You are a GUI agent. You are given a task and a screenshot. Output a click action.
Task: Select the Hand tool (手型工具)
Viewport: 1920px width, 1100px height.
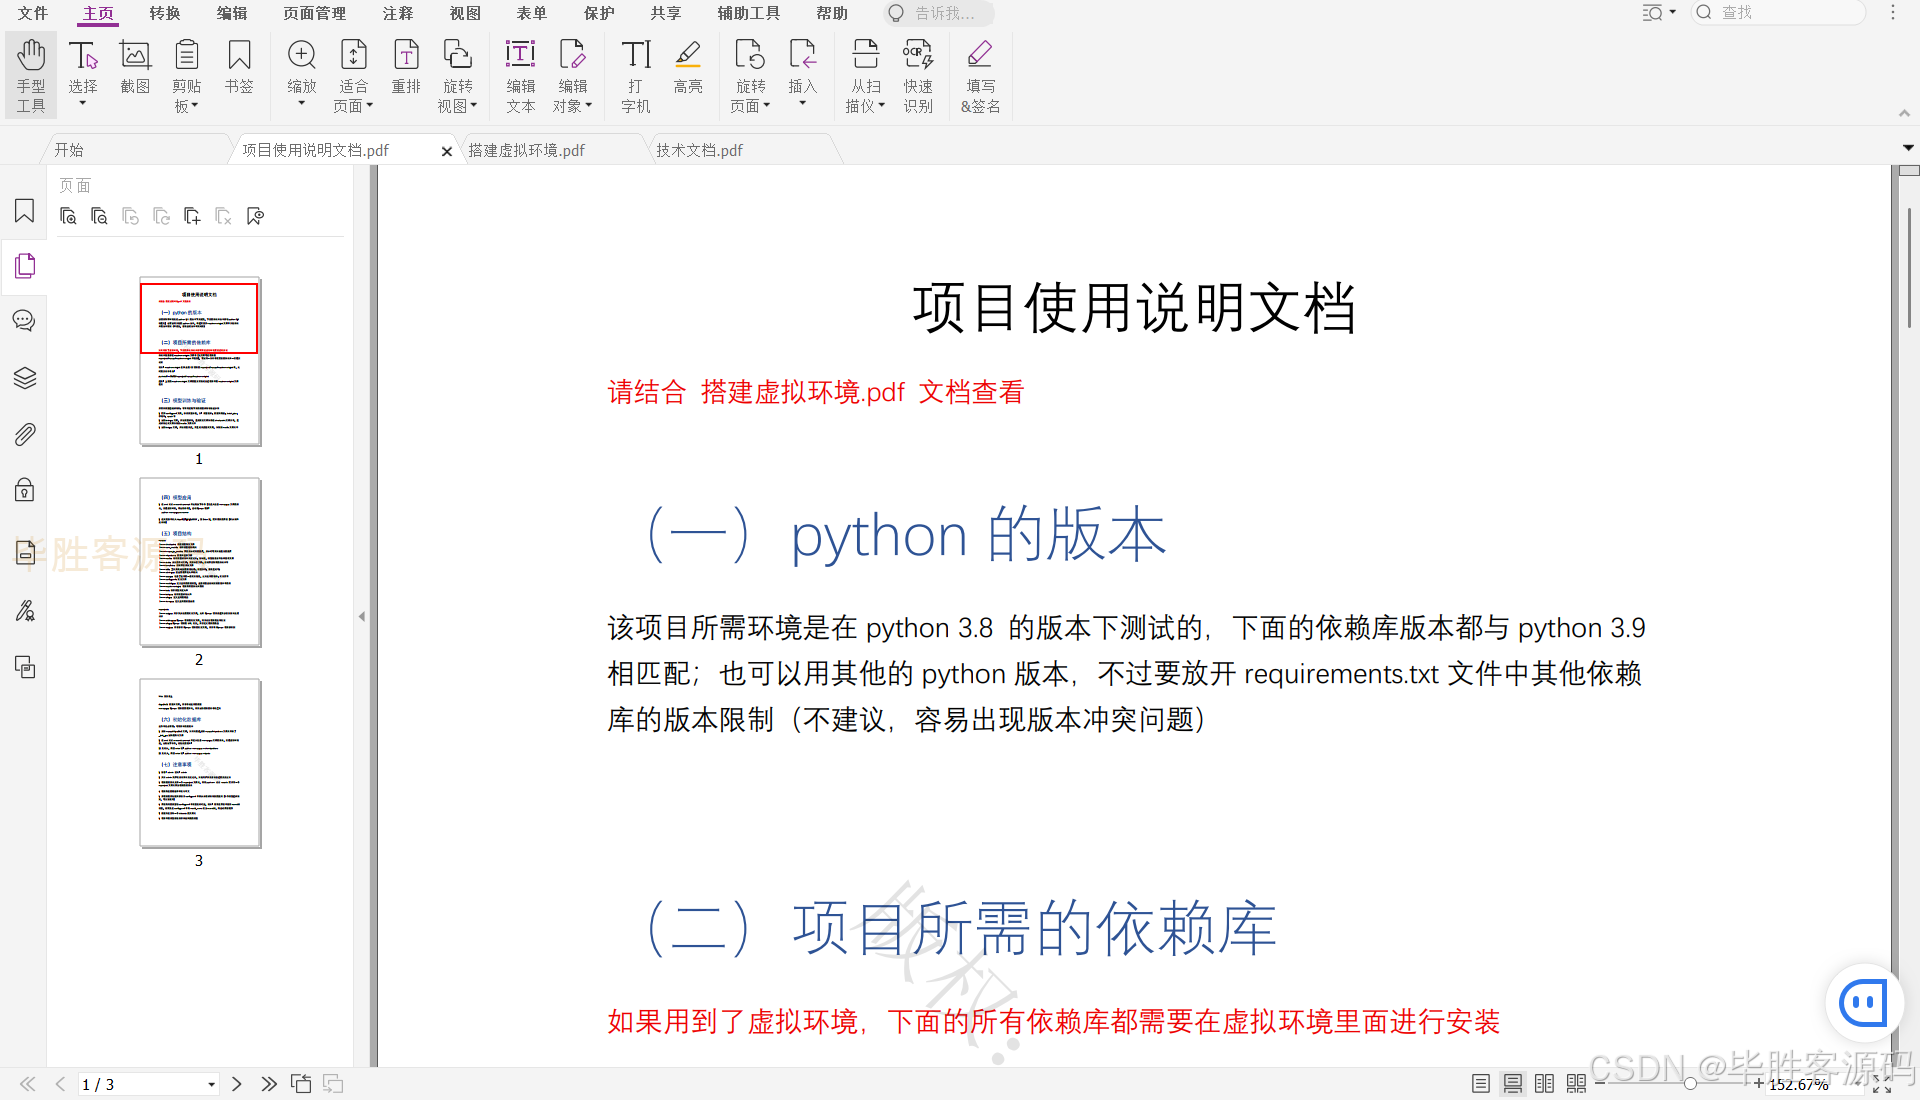pyautogui.click(x=31, y=76)
